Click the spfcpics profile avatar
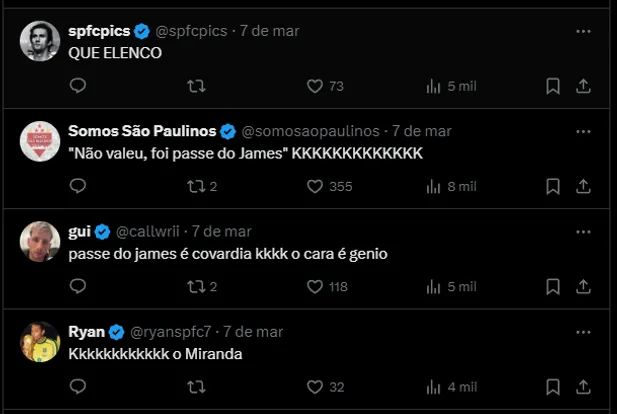 (40, 41)
